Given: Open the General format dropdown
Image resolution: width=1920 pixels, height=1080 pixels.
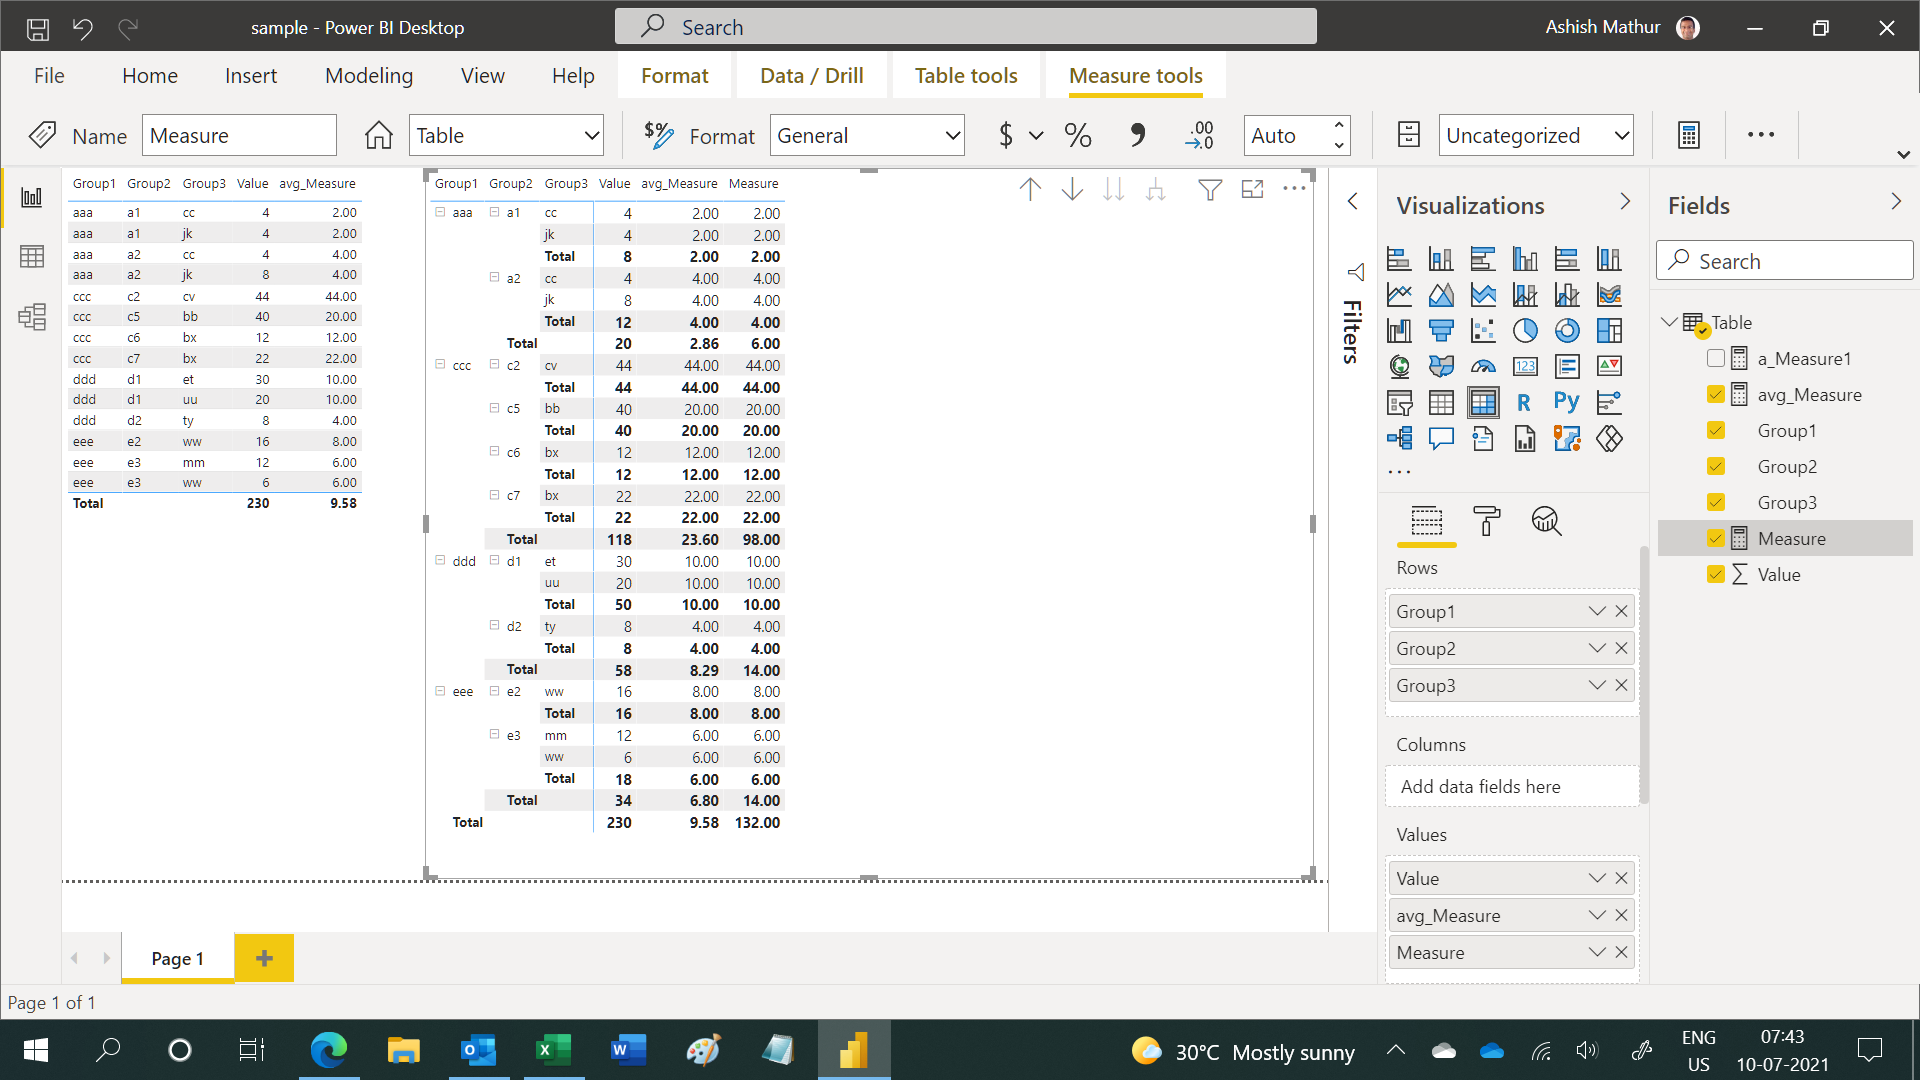Looking at the screenshot, I should [x=867, y=135].
